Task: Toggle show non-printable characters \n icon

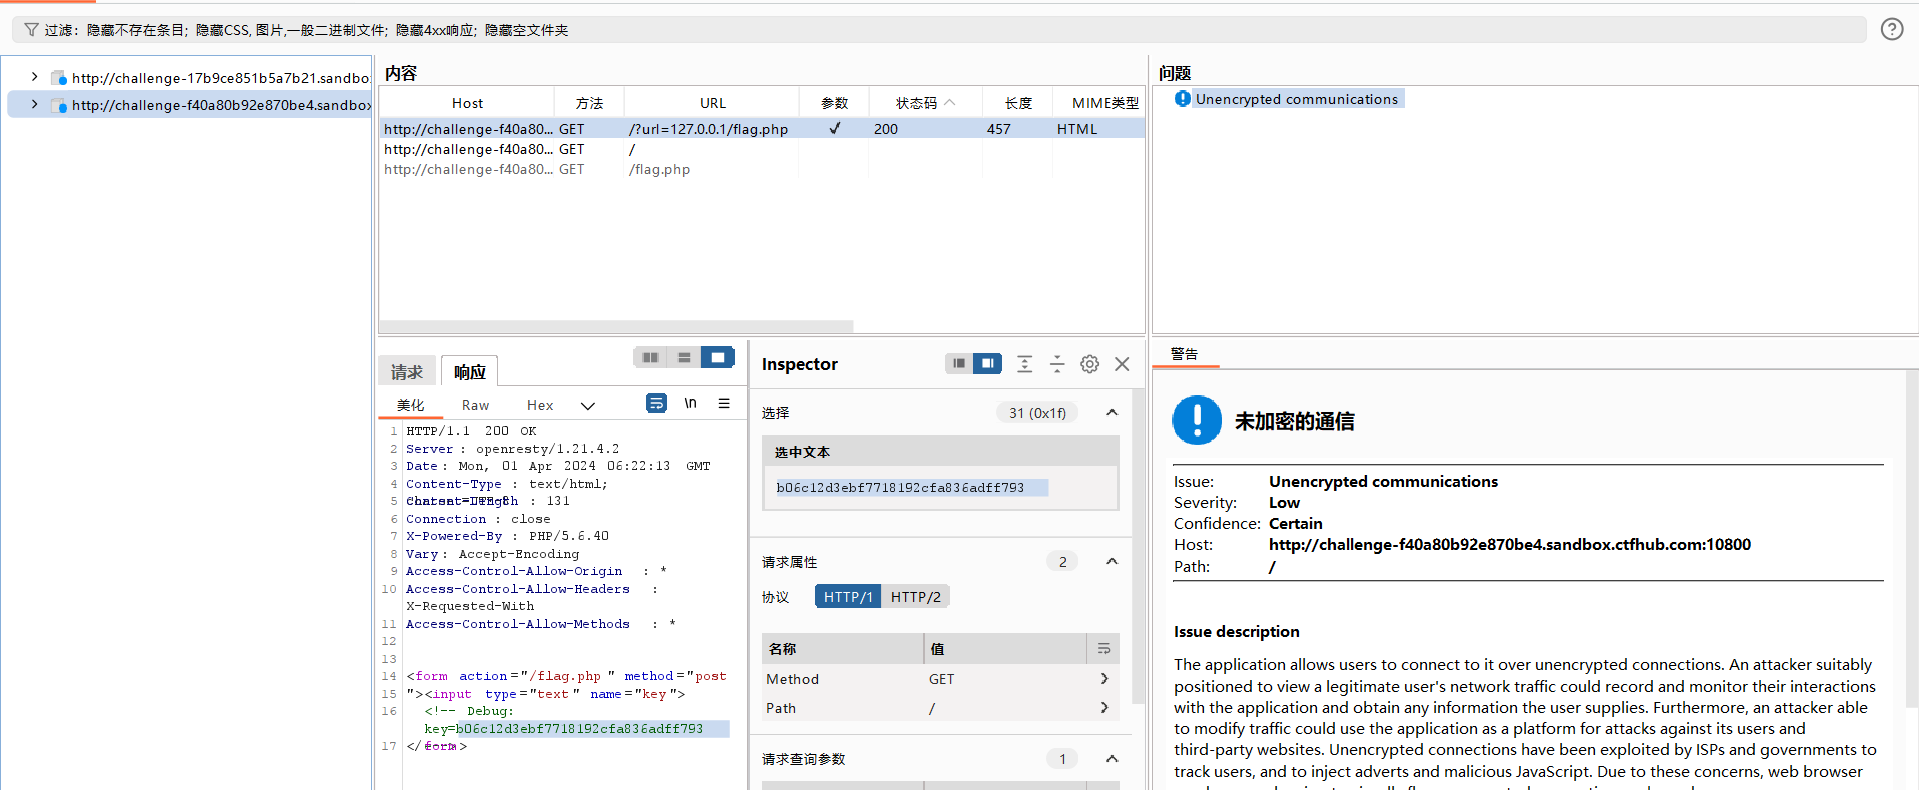Action: coord(690,403)
